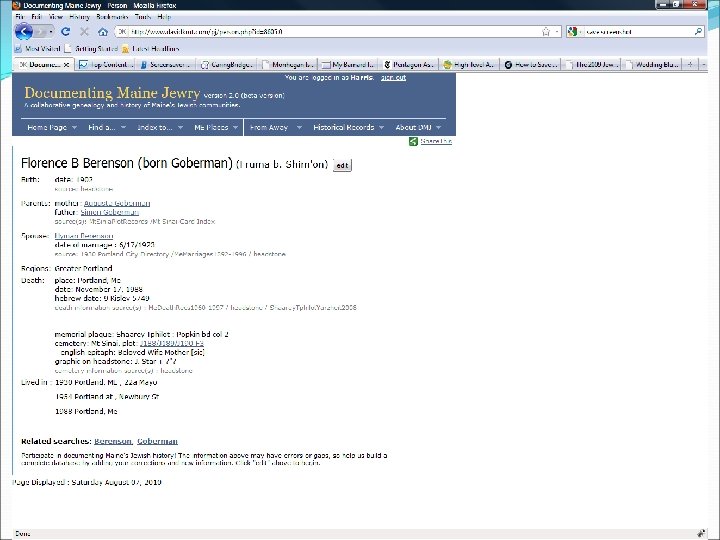Open the Bookmarks menu
720x540 pixels.
(112, 17)
